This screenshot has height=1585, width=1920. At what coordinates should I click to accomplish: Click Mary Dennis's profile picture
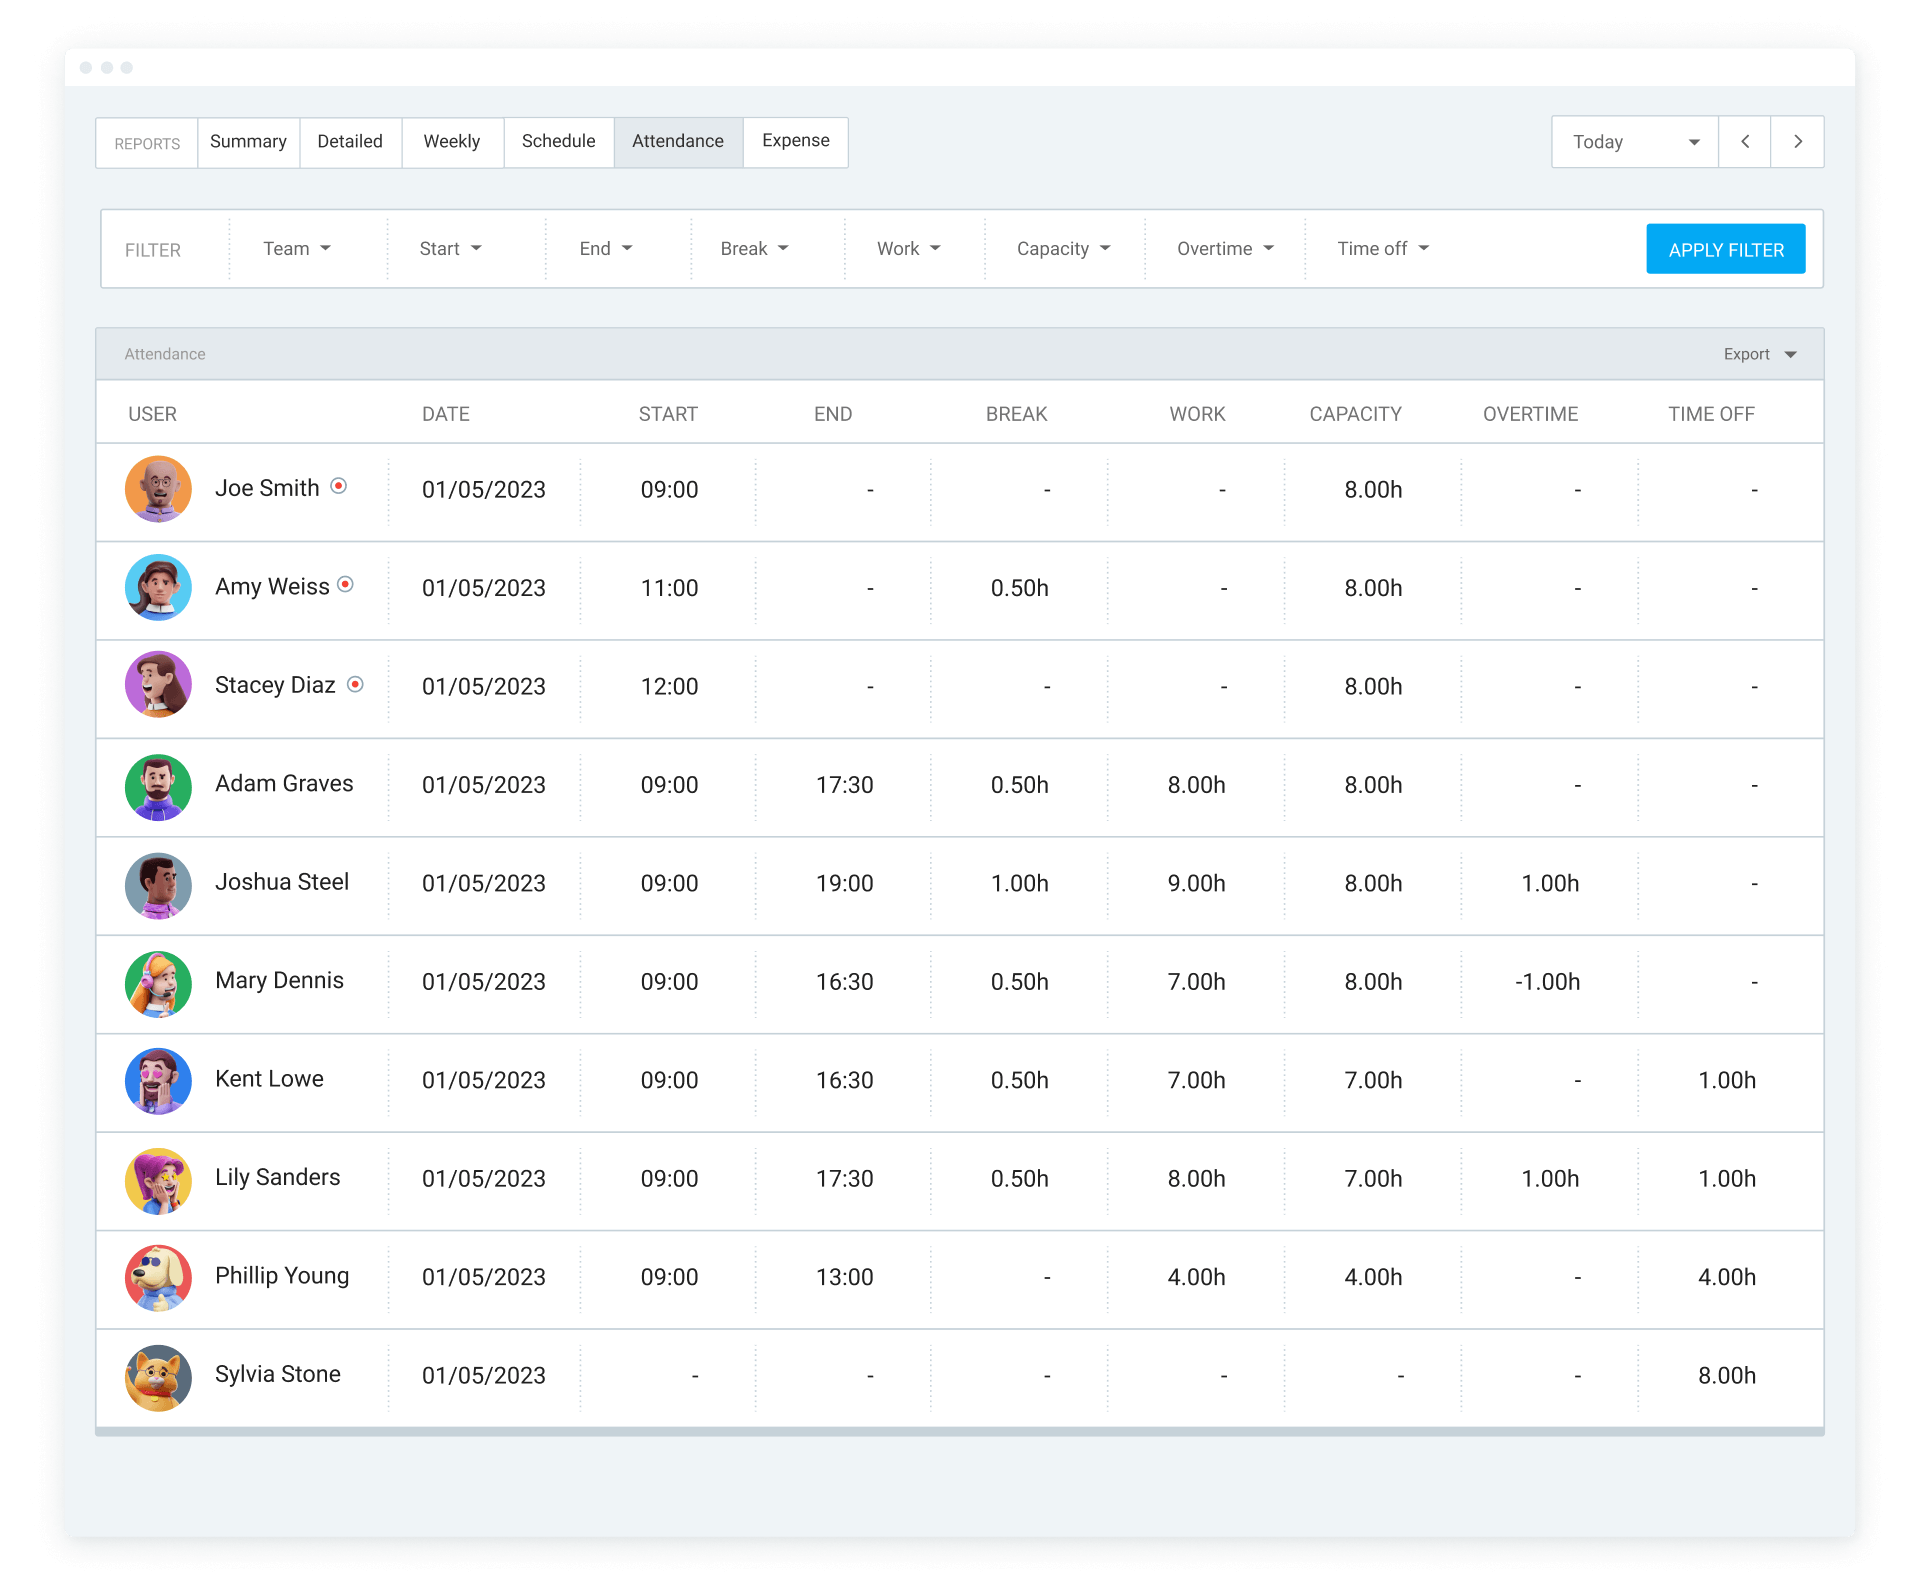tap(158, 984)
